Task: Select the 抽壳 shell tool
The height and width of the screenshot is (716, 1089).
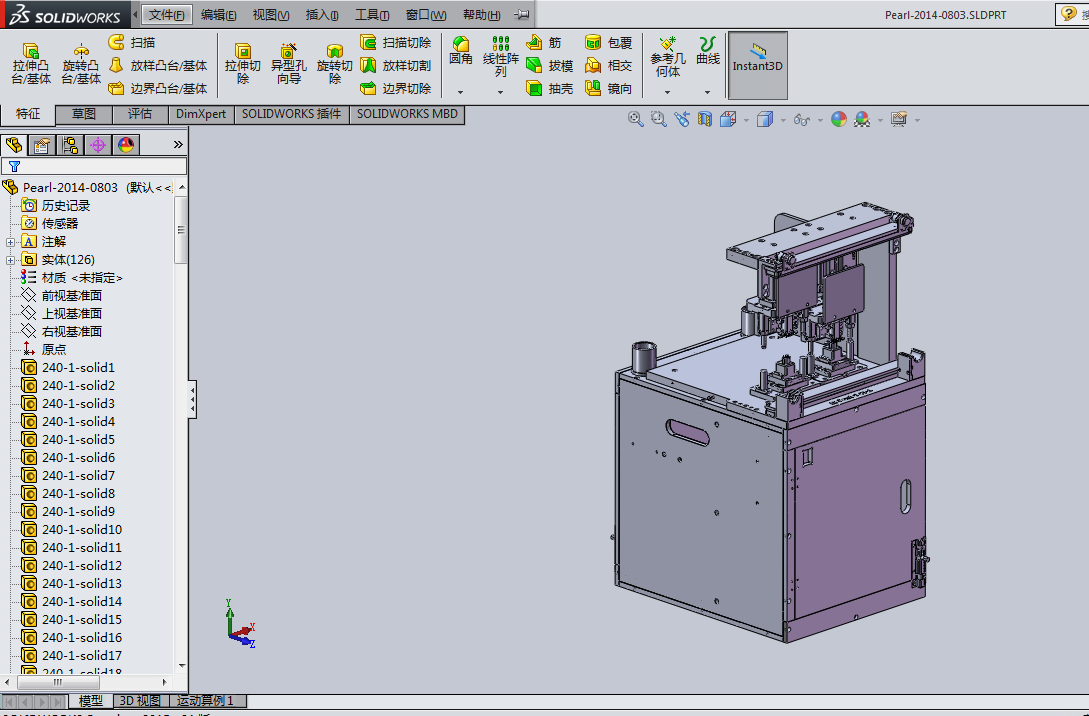Action: [549, 88]
